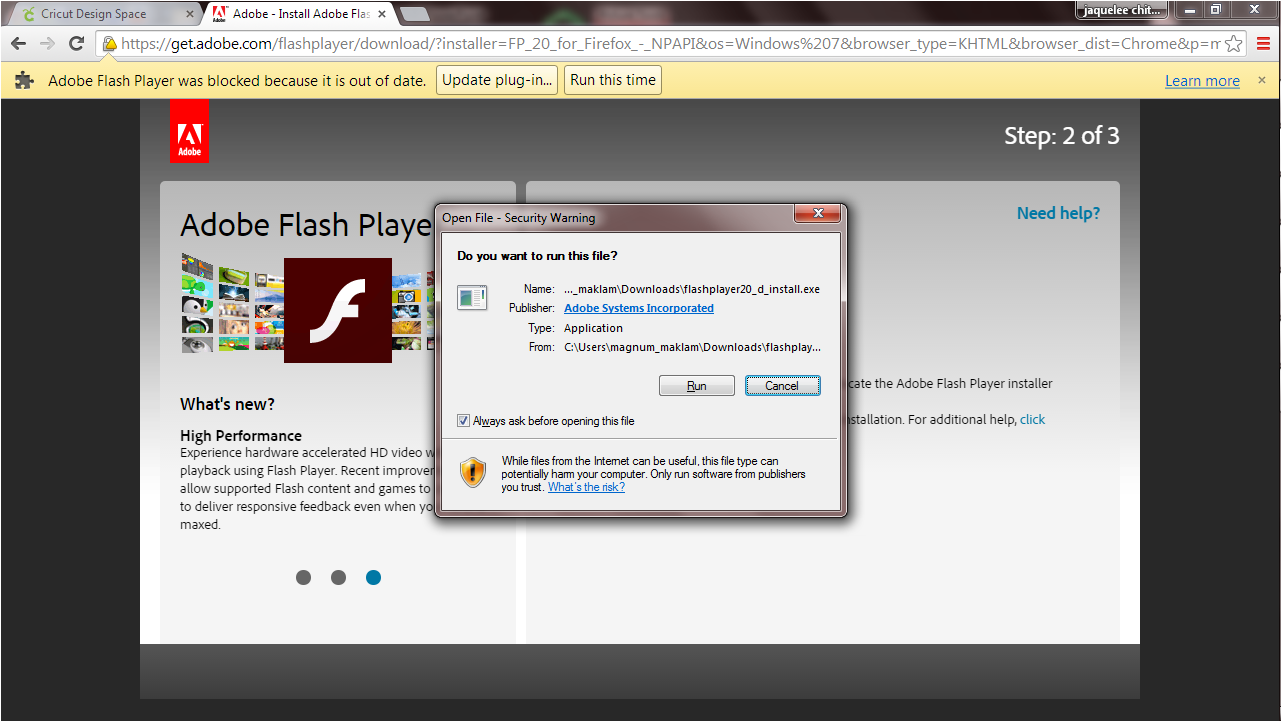Select the second carousel dot
Screen dimensions: 1282x722
338,577
